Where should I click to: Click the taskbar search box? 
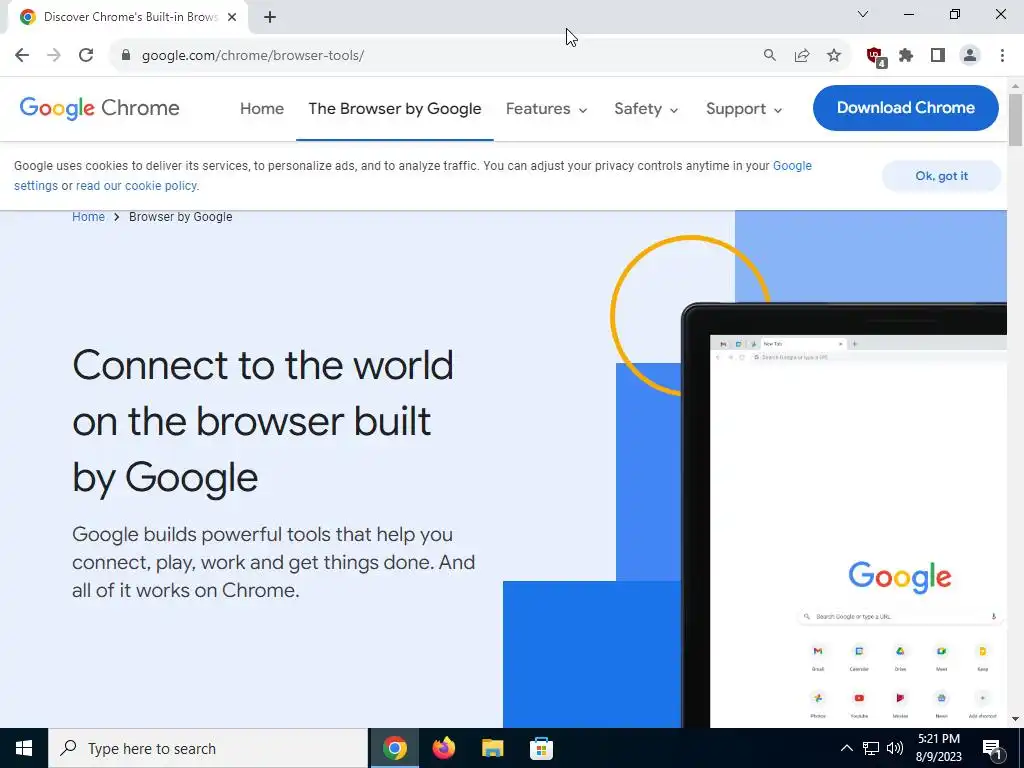click(x=208, y=748)
